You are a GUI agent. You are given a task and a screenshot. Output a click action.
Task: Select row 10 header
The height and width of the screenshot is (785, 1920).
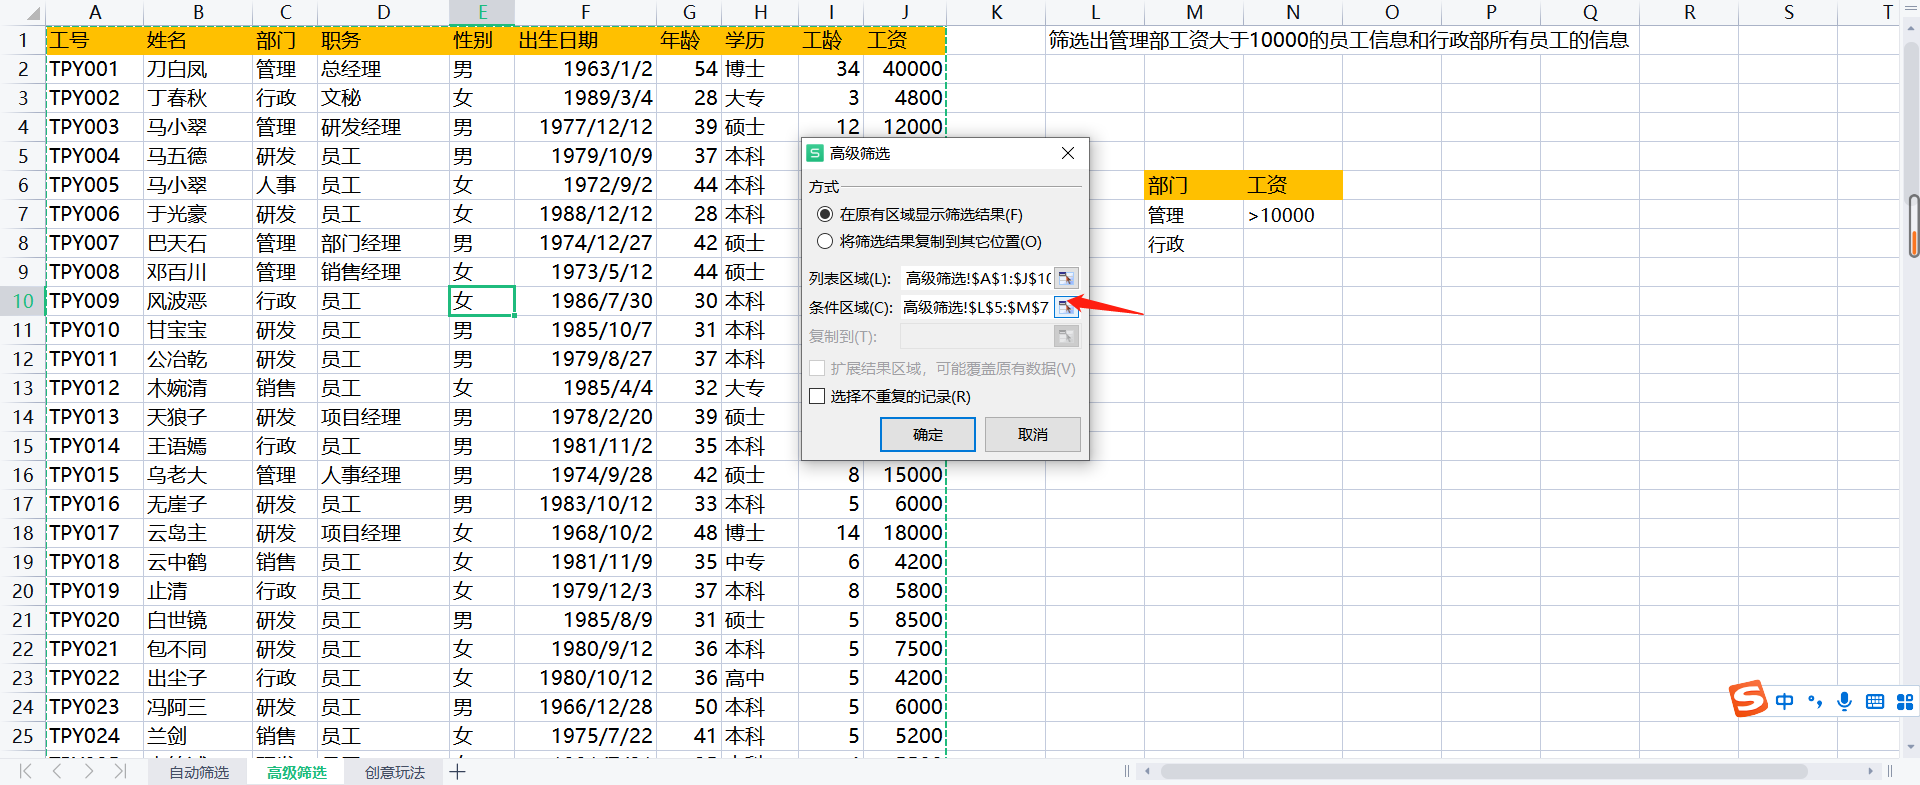pos(22,301)
